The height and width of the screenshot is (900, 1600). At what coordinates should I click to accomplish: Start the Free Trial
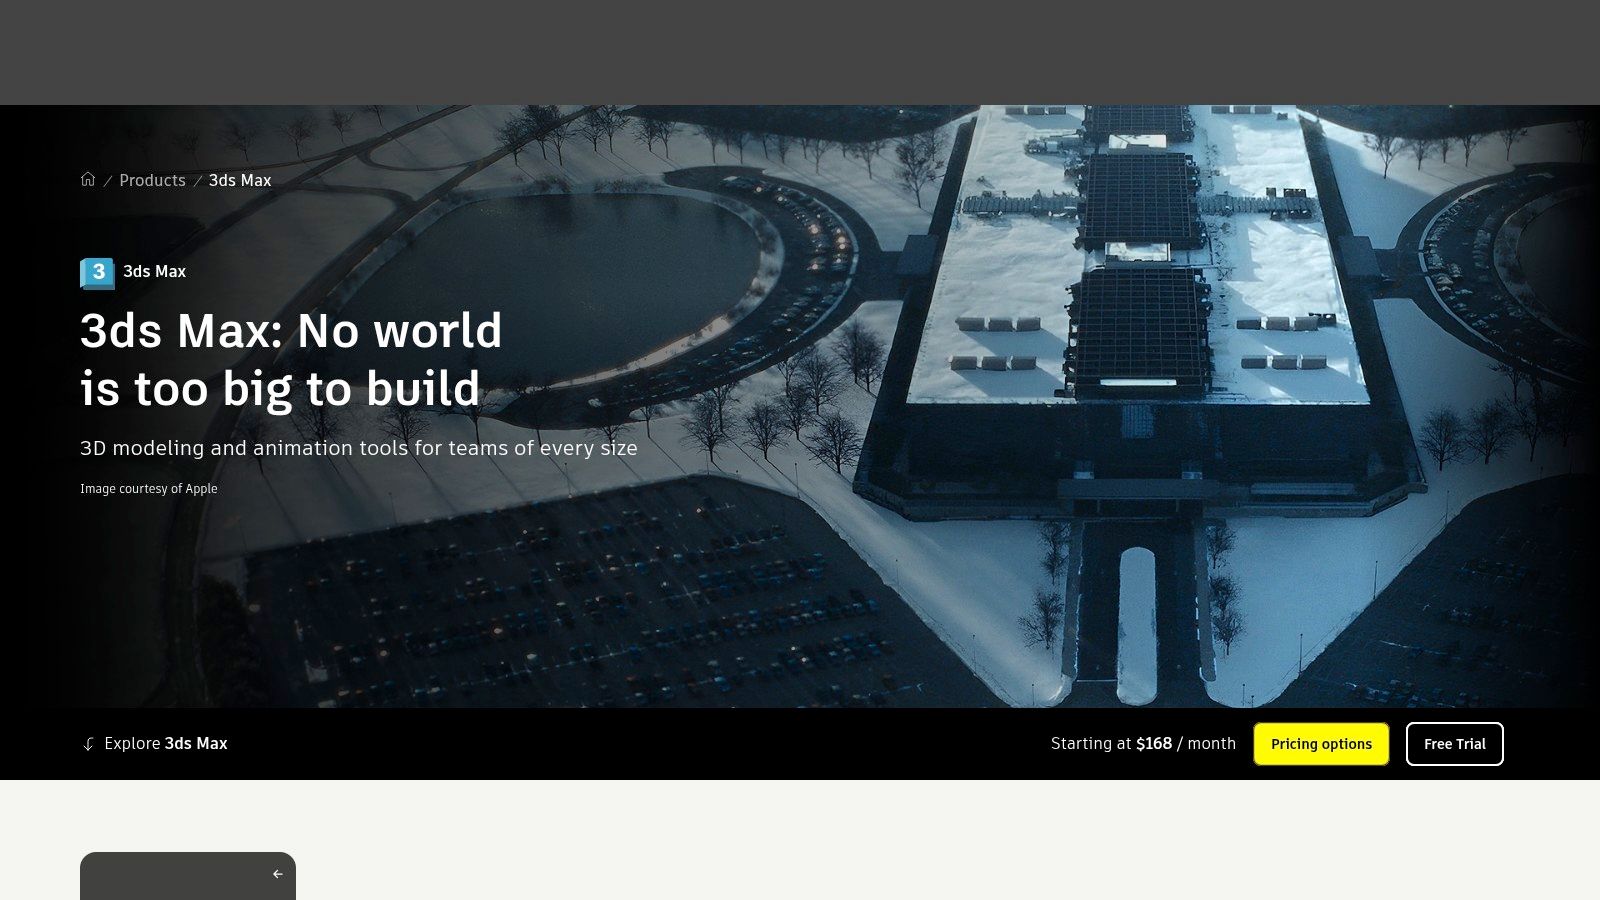point(1454,744)
